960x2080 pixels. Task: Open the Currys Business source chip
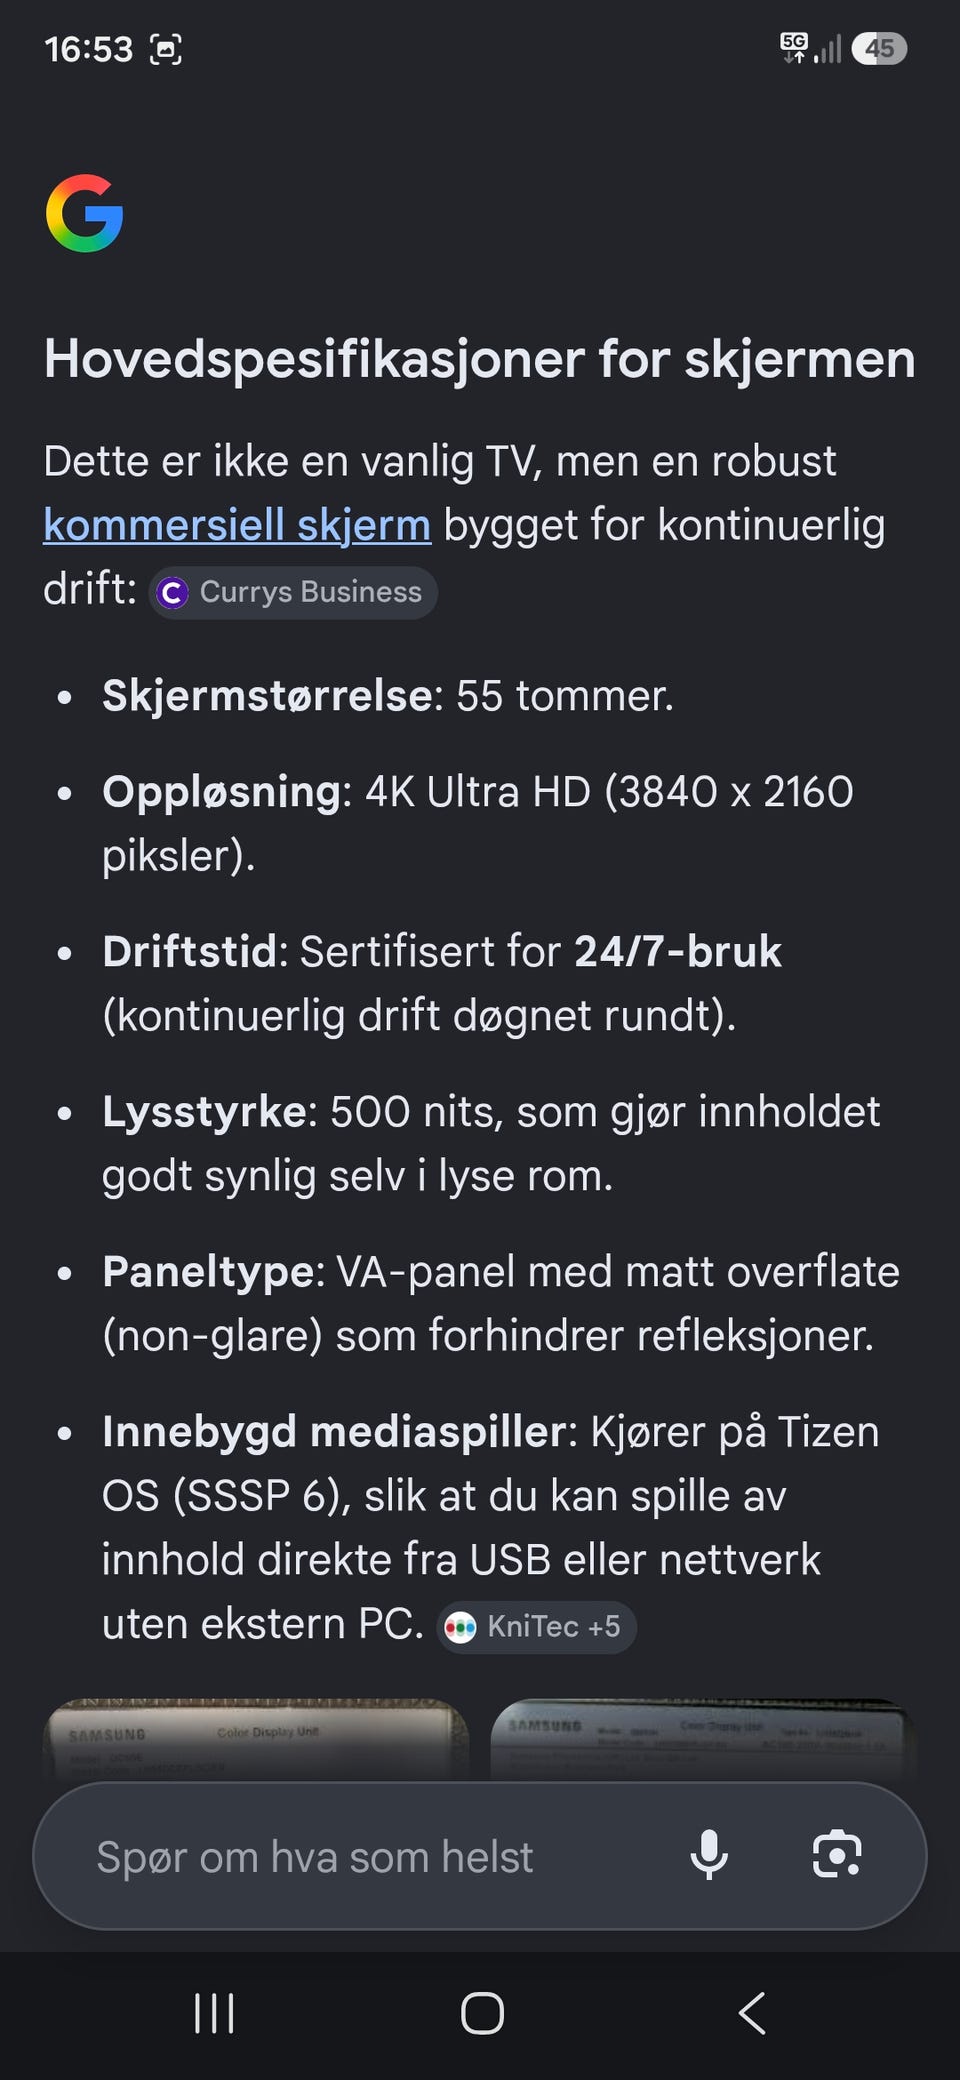click(293, 592)
